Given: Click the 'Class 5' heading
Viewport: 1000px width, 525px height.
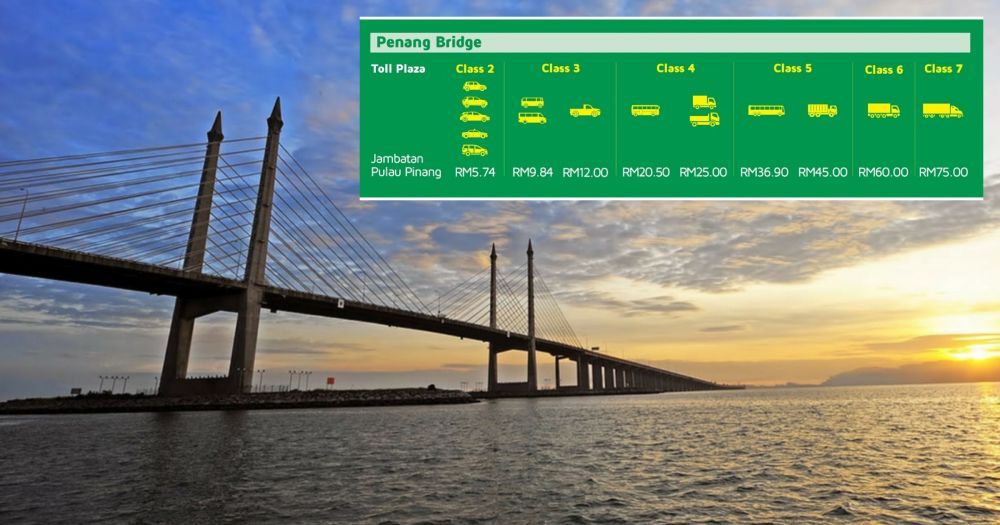Looking at the screenshot, I should (x=793, y=68).
